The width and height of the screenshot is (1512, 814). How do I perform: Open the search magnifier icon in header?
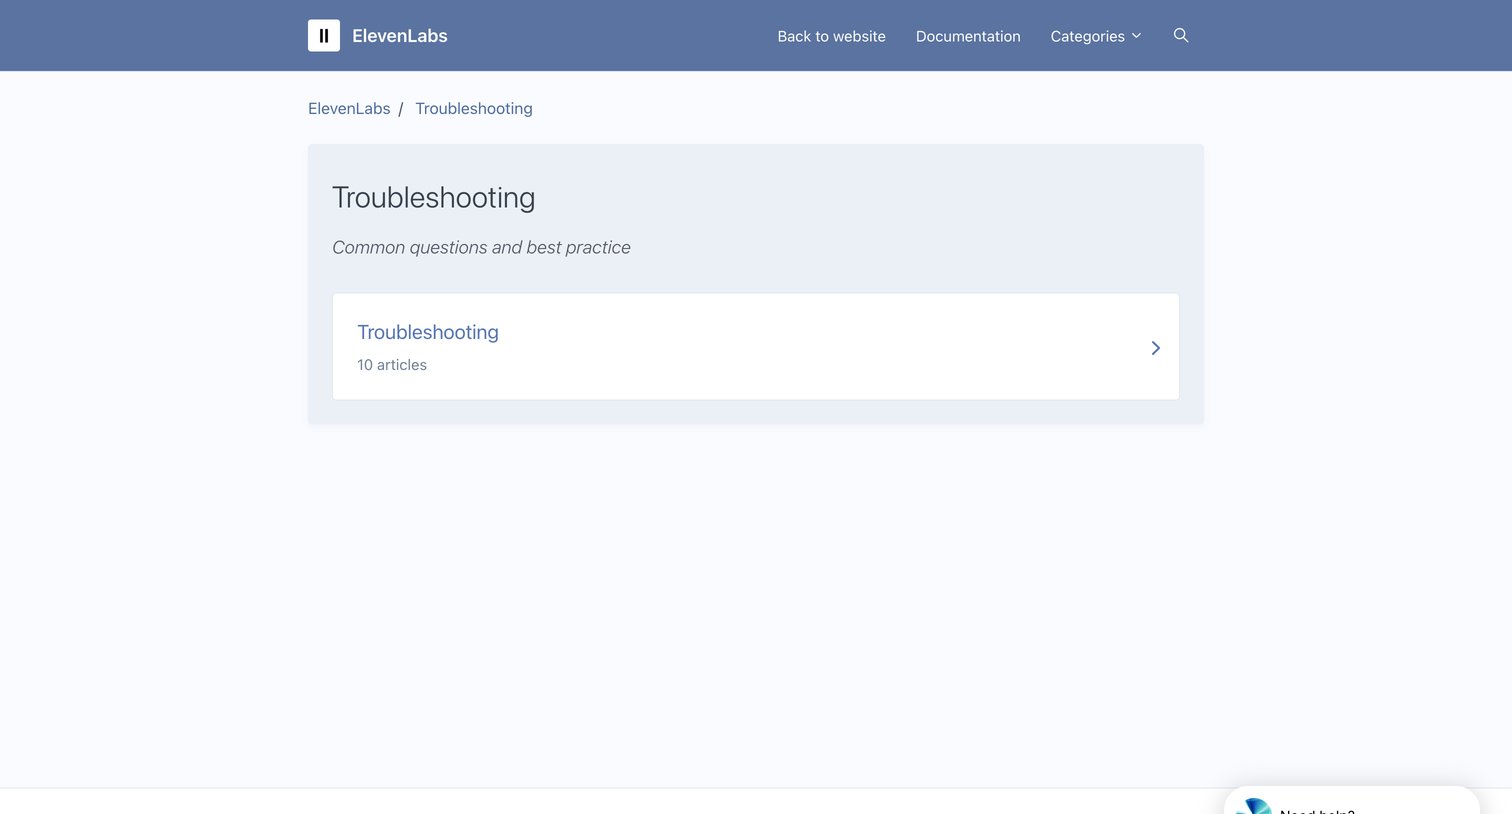pos(1181,35)
